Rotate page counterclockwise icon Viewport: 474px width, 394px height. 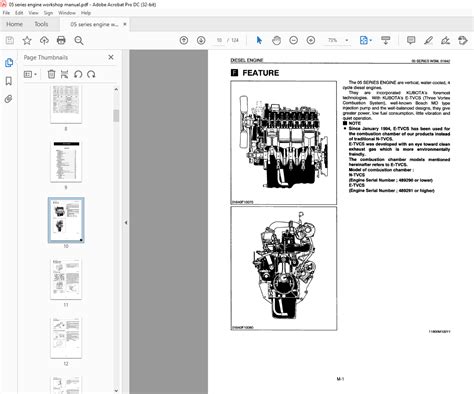pos(78,74)
